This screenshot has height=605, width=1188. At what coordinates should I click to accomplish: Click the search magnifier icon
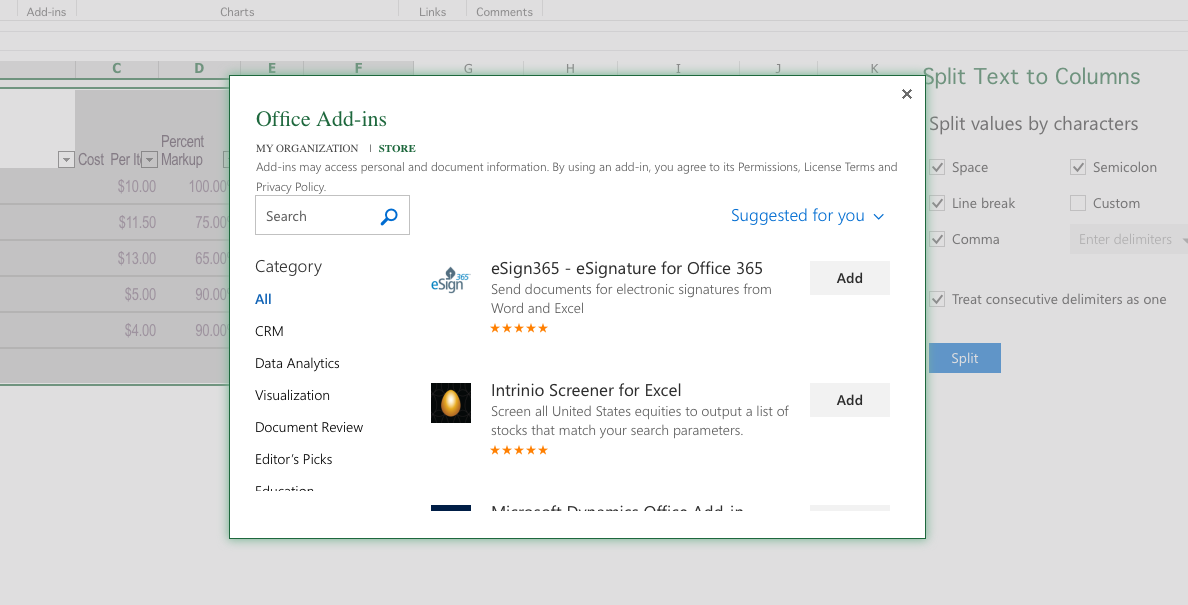coord(389,217)
